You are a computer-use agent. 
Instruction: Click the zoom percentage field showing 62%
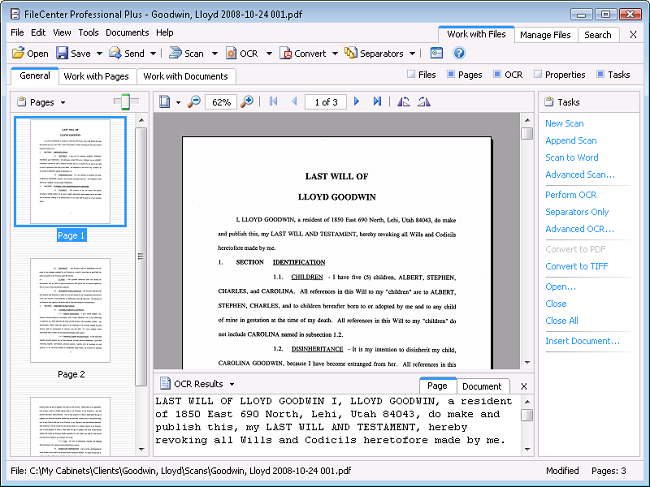(221, 102)
